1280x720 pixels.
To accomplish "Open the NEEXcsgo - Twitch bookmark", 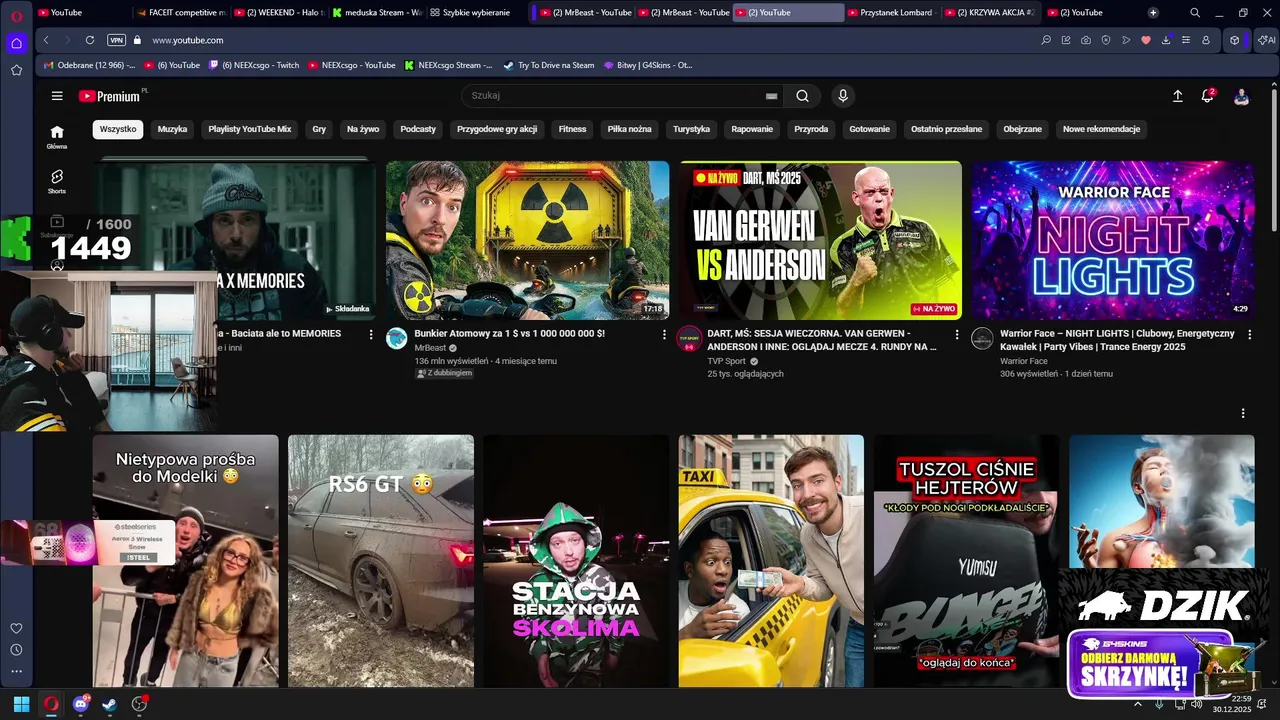I will tap(254, 65).
